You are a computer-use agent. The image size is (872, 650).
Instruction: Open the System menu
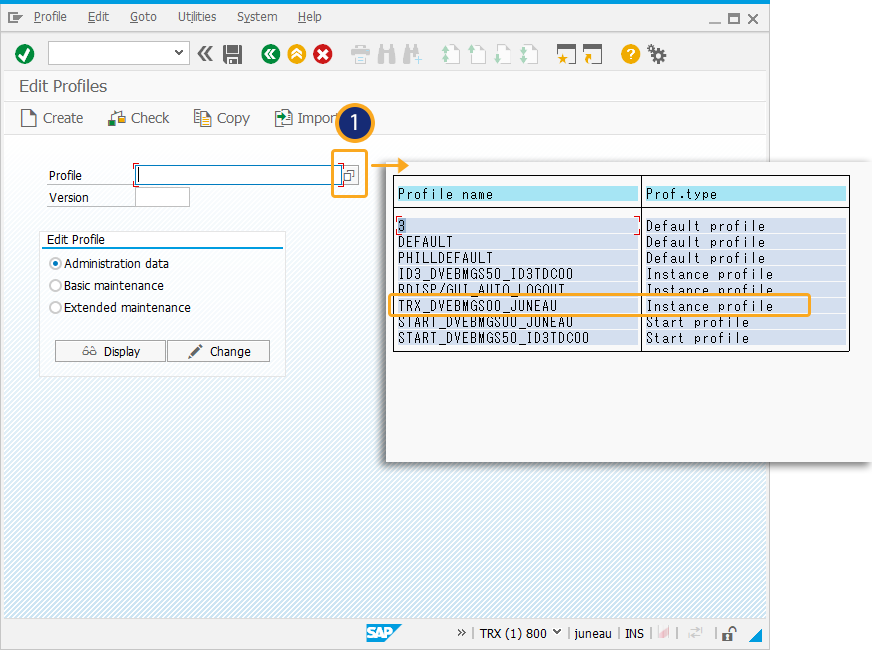pyautogui.click(x=257, y=17)
